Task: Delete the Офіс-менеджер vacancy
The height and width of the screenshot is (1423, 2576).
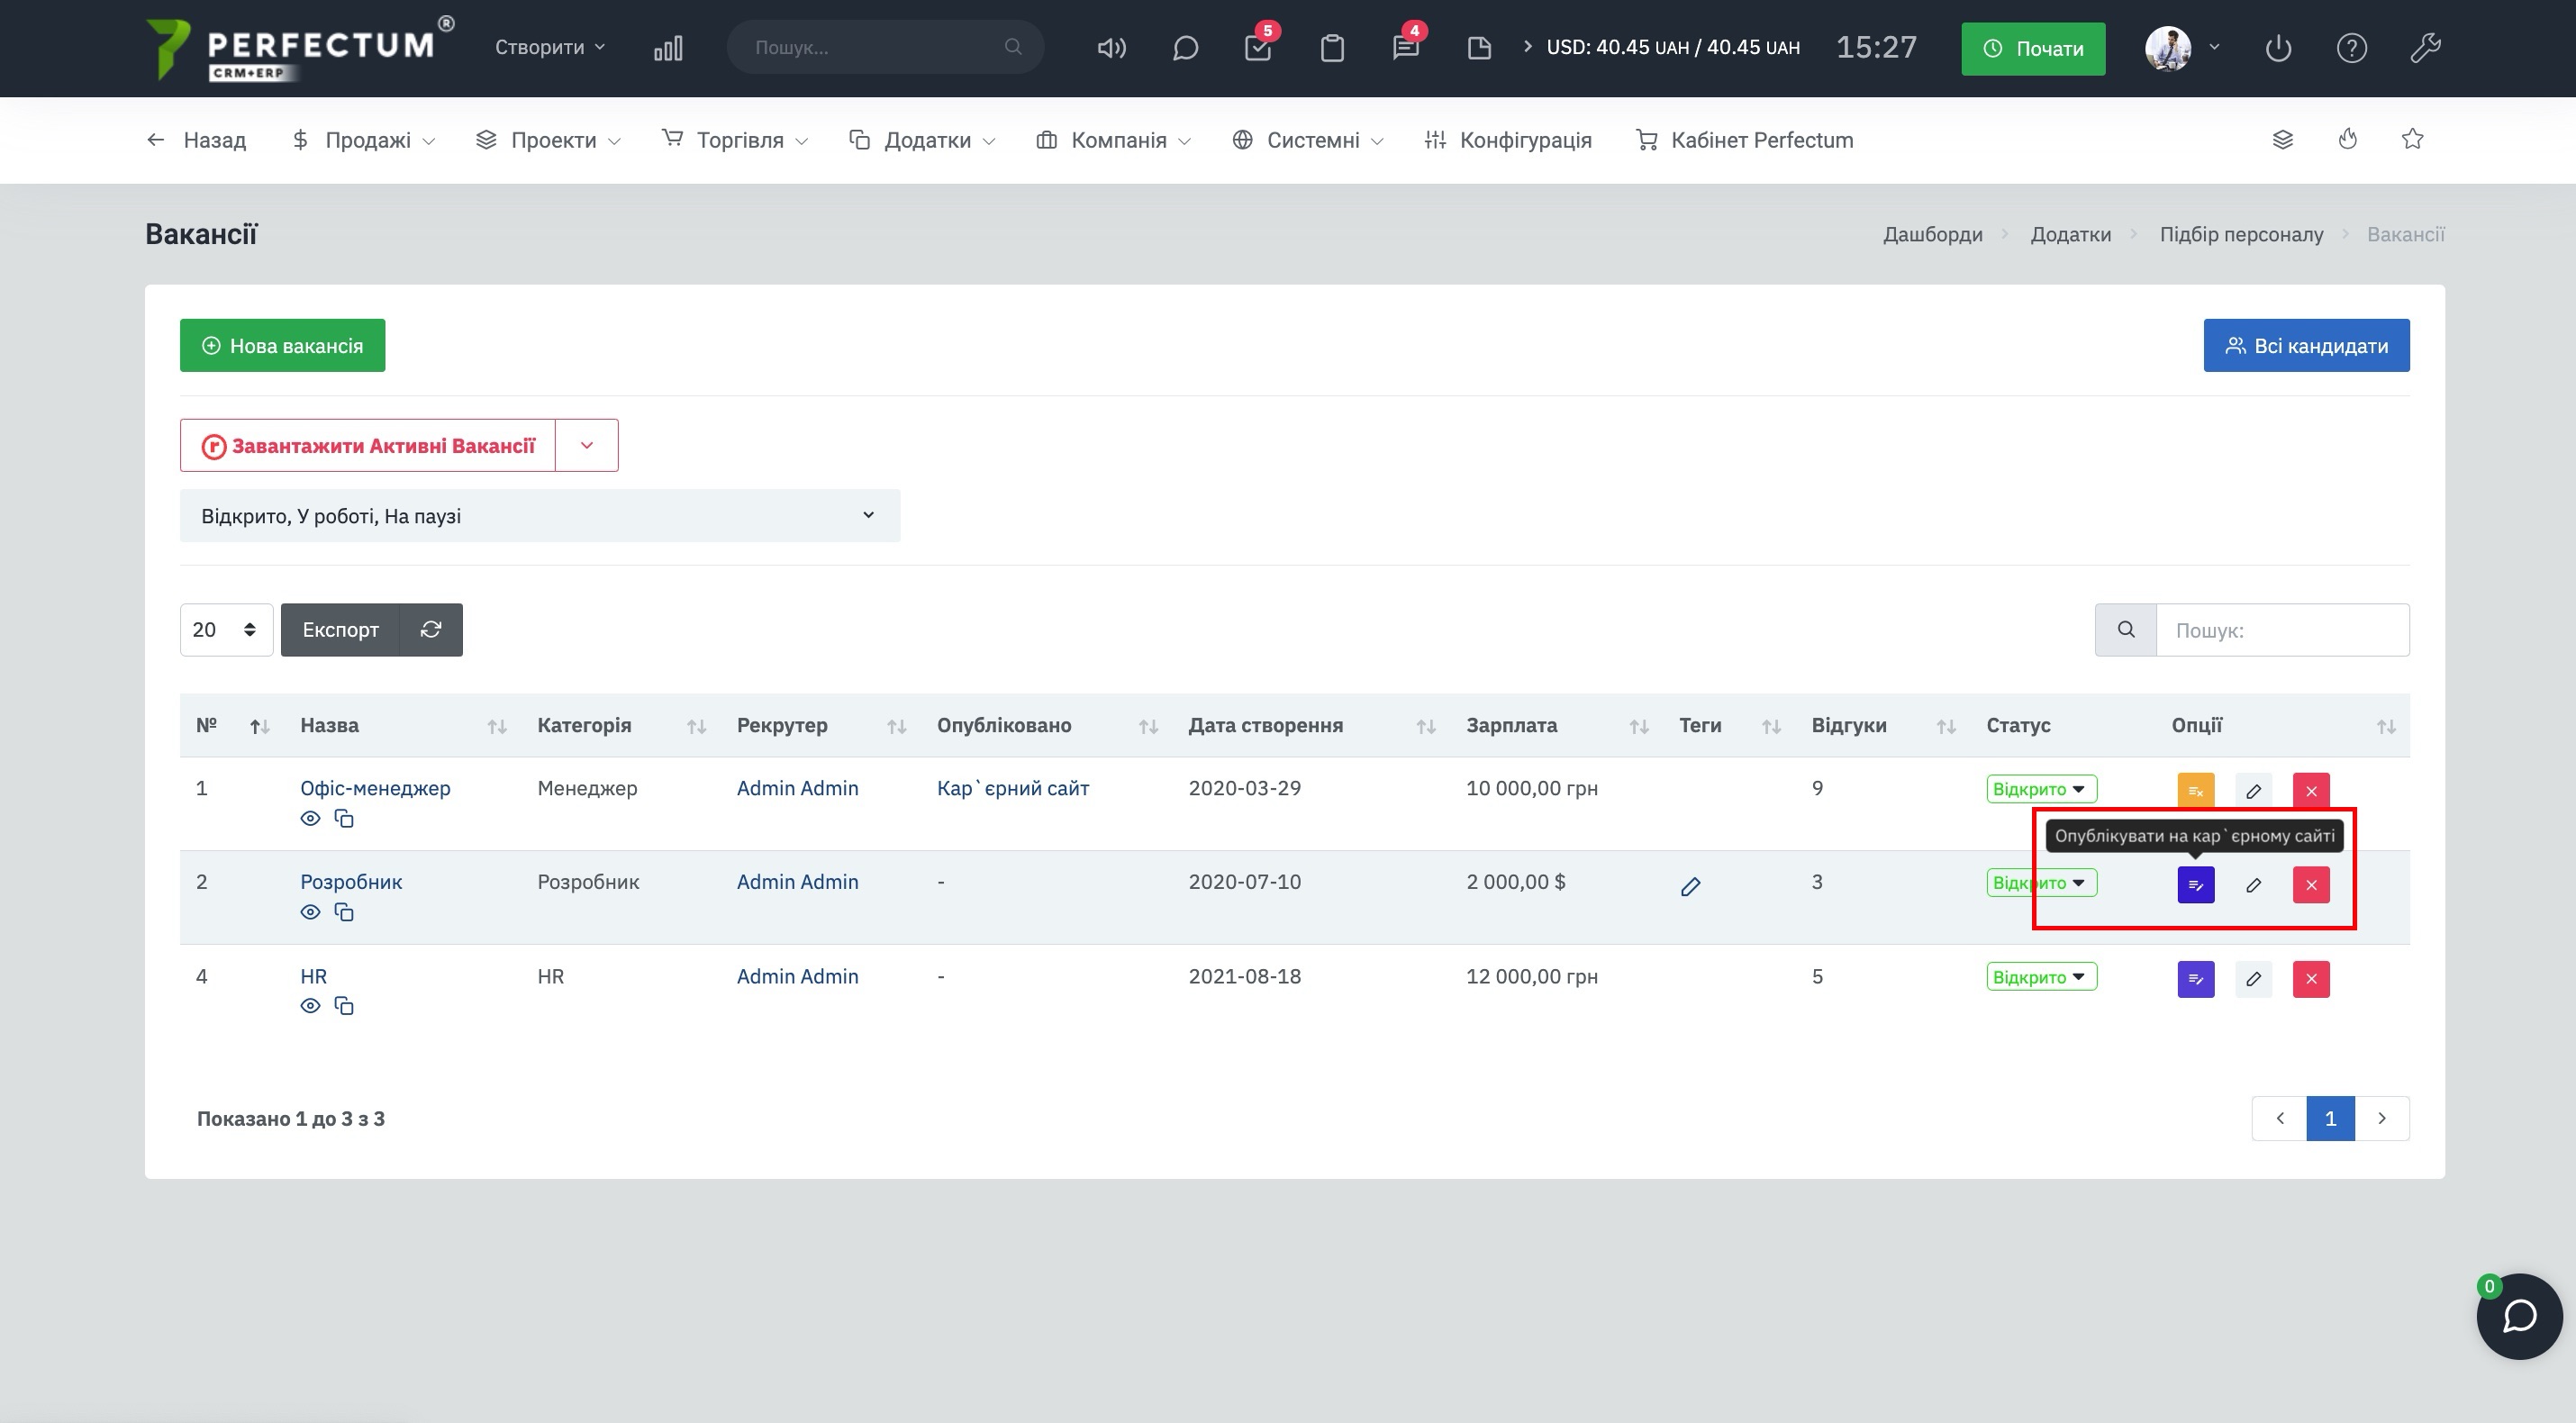Action: point(2311,790)
